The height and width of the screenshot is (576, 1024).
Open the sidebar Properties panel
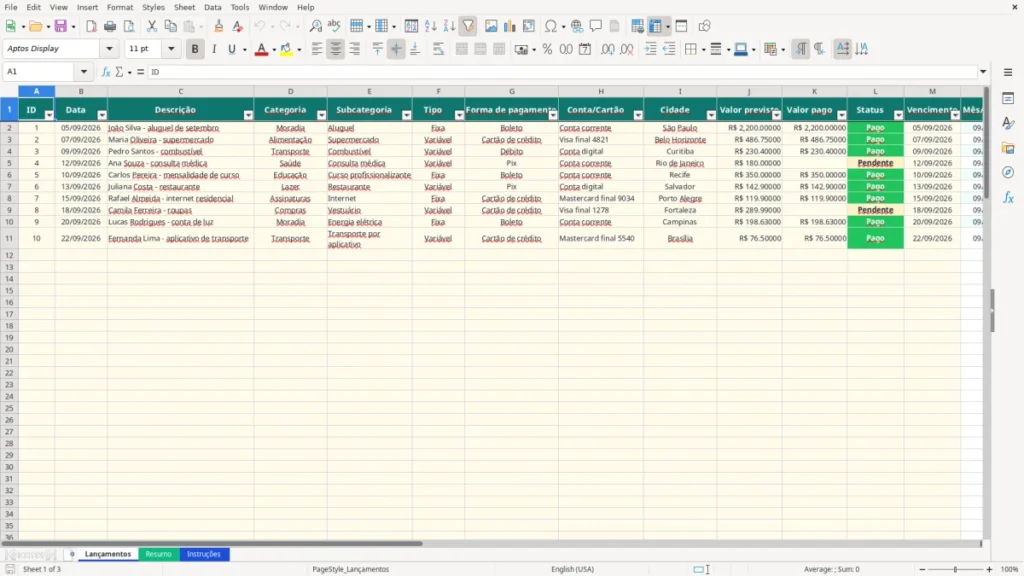coord(1008,99)
